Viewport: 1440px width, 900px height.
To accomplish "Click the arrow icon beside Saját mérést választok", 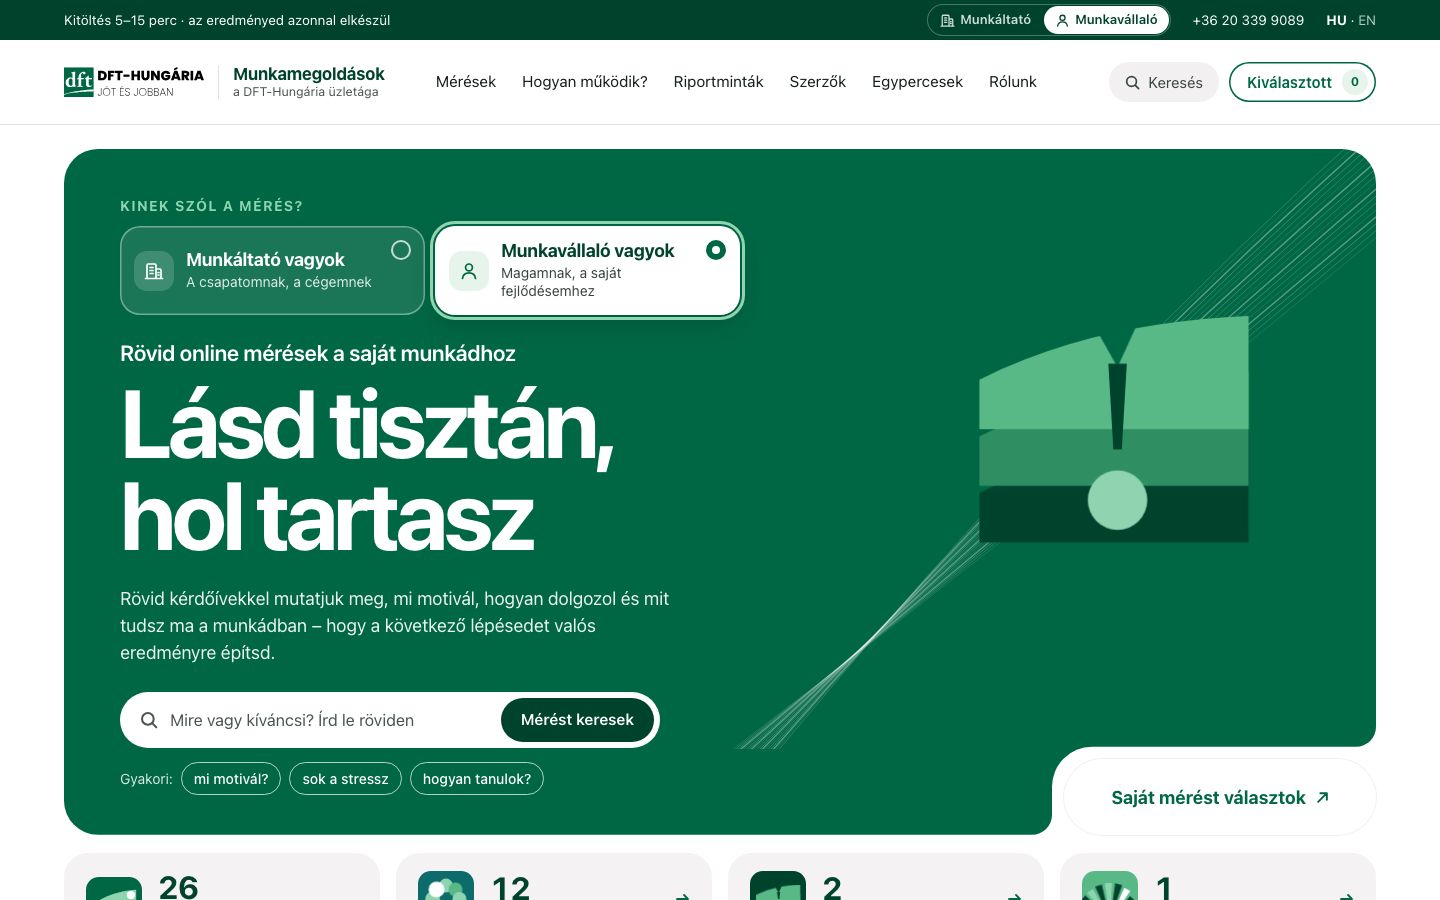I will click(x=1323, y=797).
